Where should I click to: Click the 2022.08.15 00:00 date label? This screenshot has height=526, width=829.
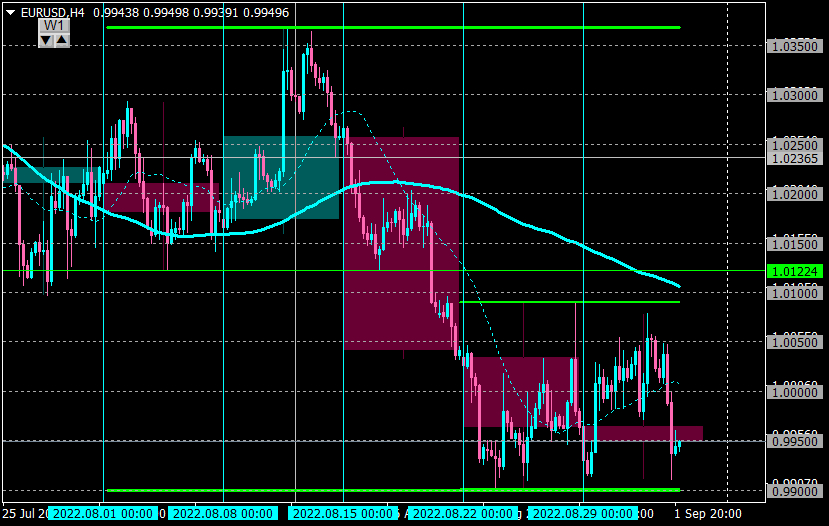(343, 513)
